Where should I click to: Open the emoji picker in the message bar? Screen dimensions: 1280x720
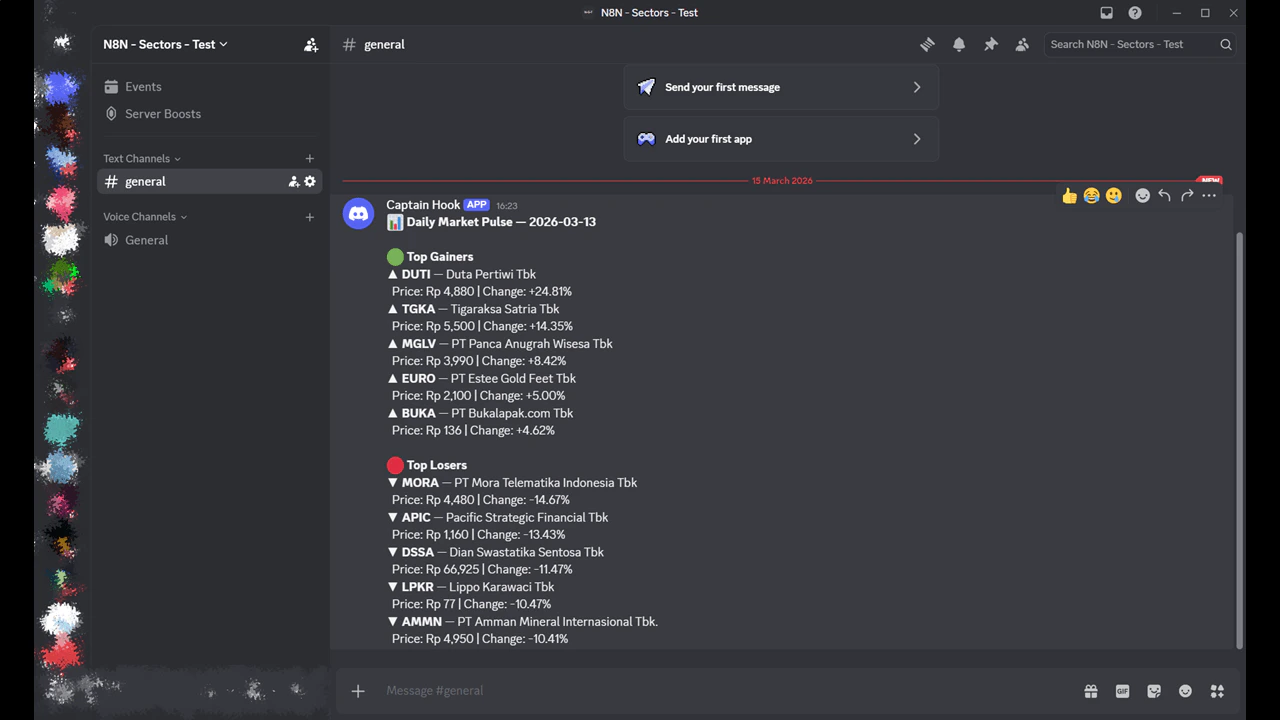pyautogui.click(x=1185, y=691)
